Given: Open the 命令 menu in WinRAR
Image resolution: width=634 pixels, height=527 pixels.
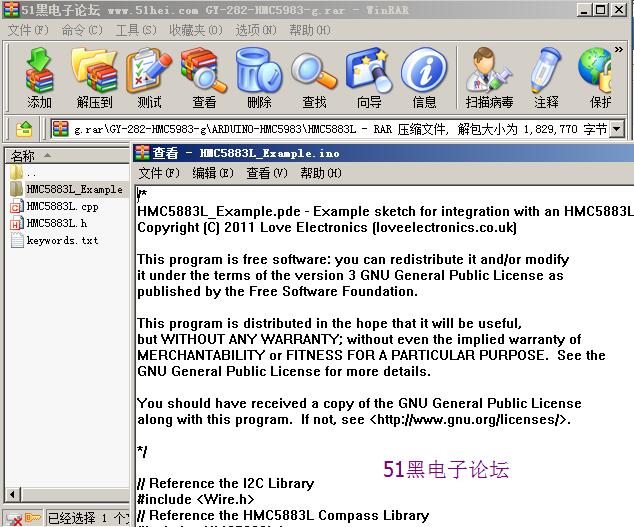Looking at the screenshot, I should [x=82, y=30].
